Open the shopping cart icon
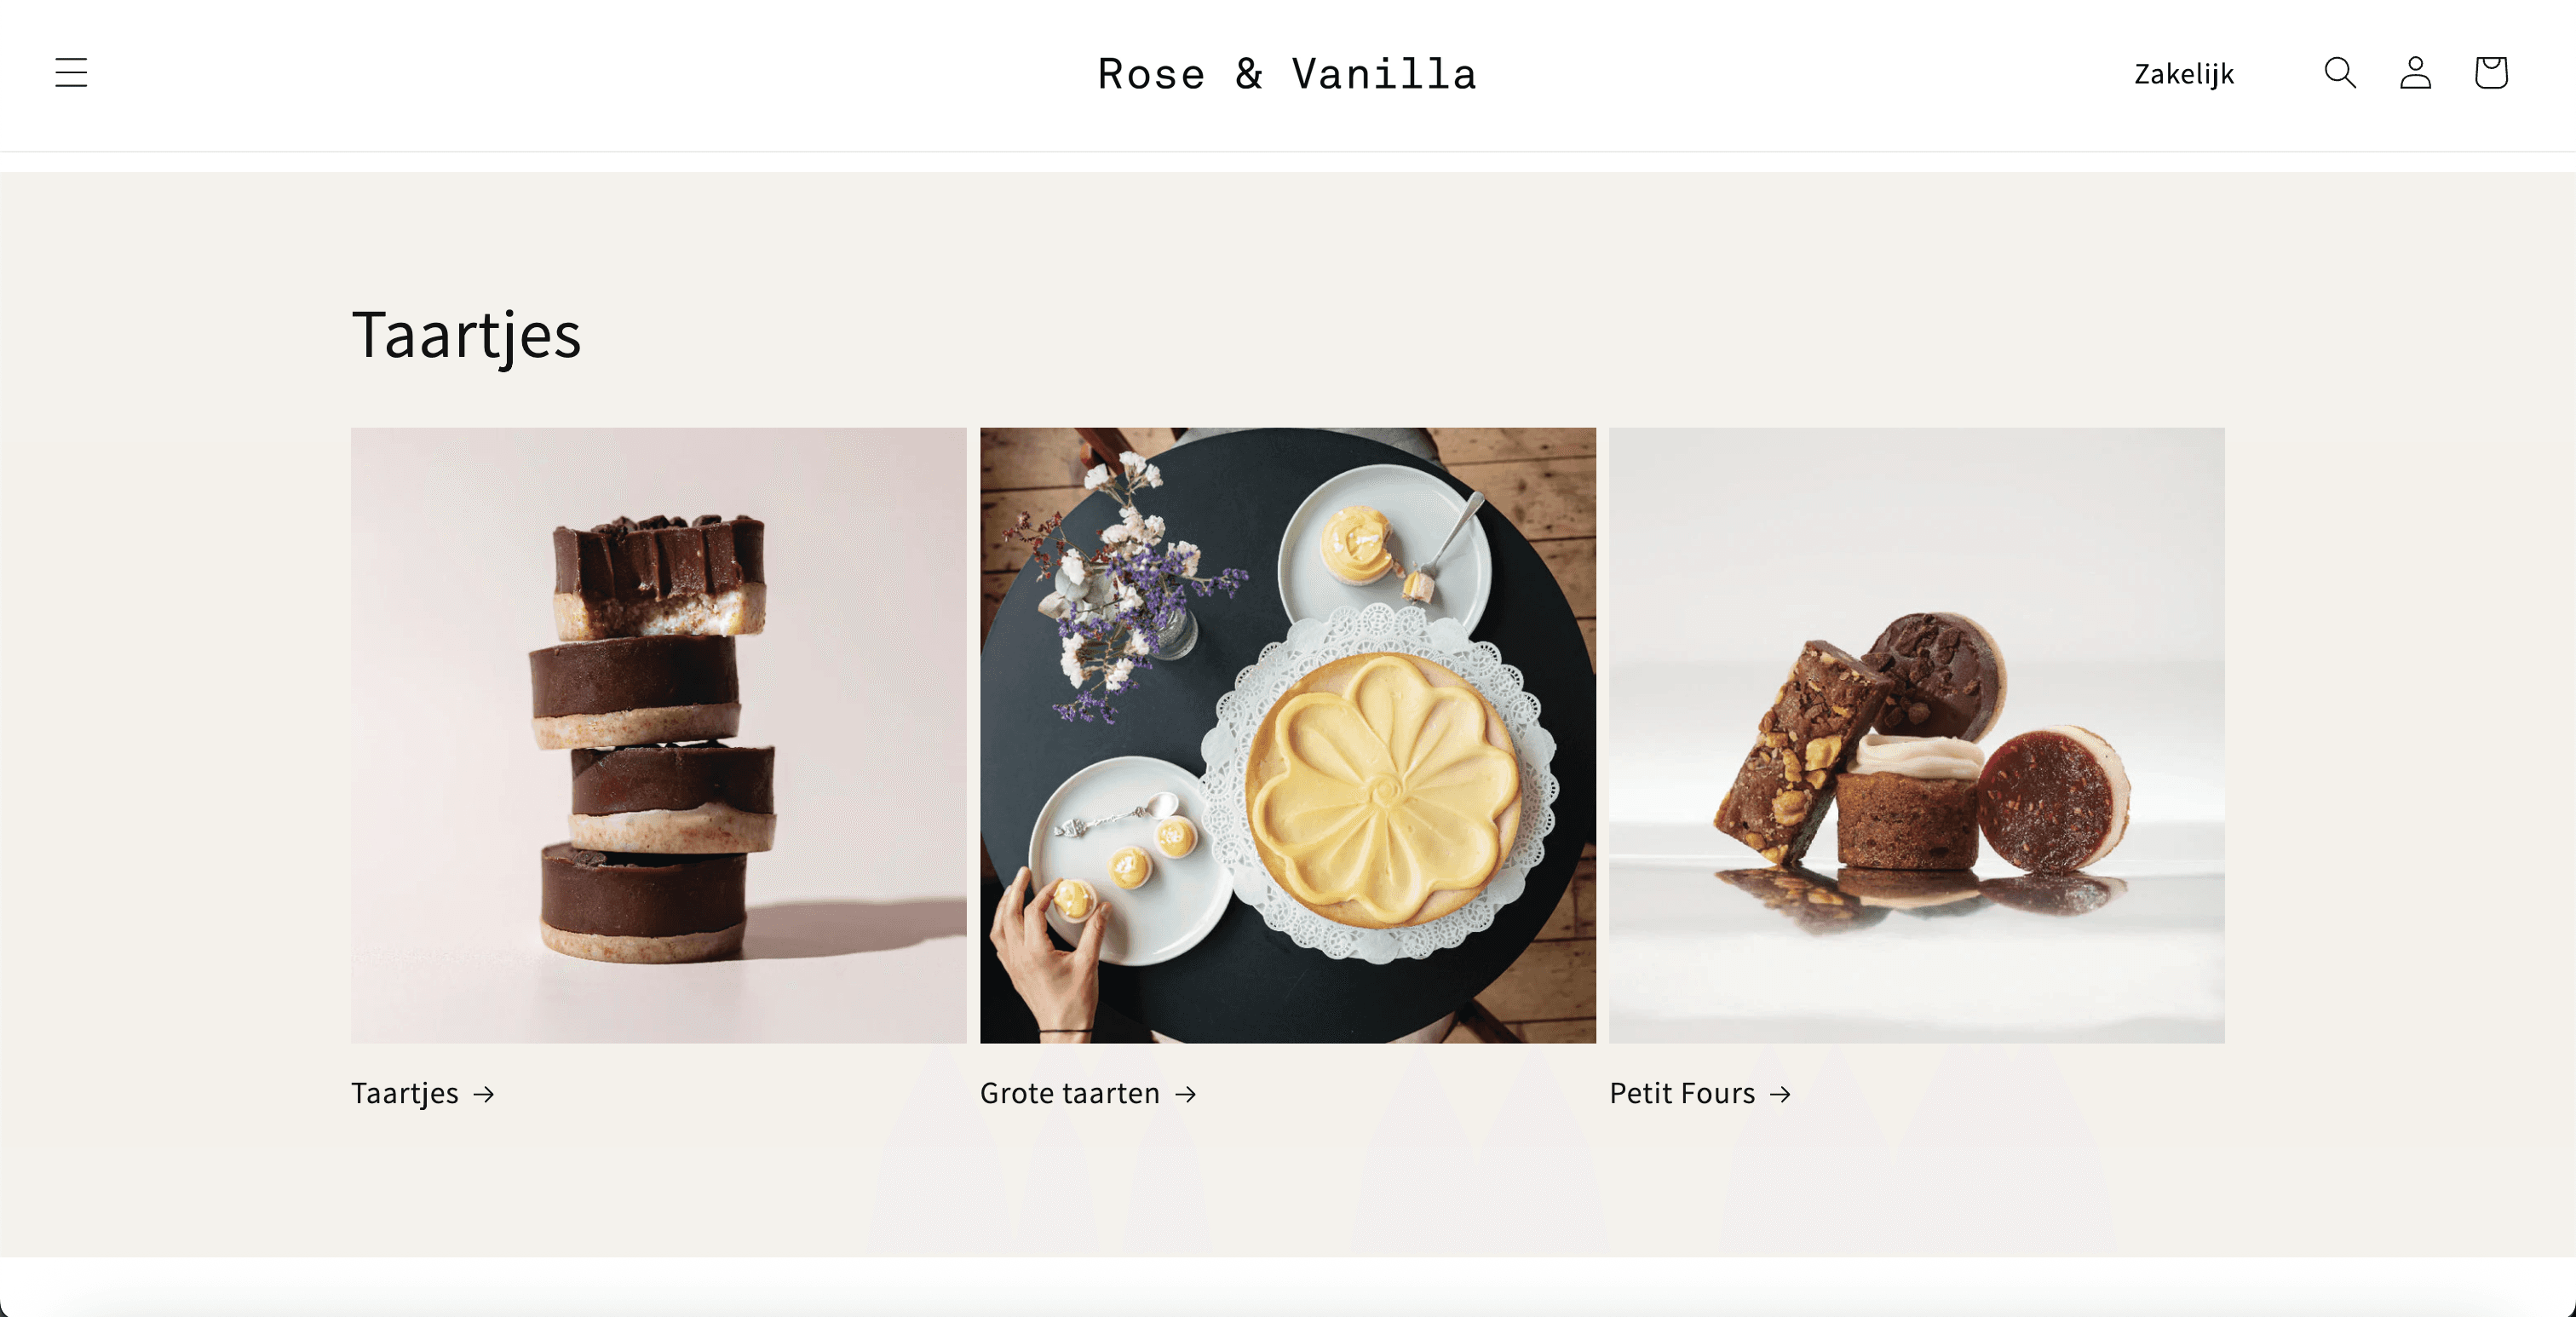 point(2490,73)
